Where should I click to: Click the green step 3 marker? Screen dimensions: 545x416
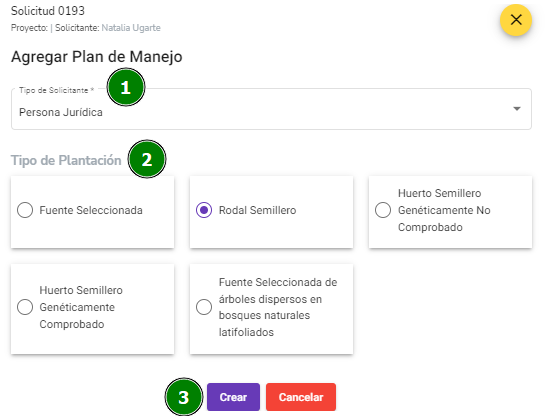pyautogui.click(x=184, y=397)
